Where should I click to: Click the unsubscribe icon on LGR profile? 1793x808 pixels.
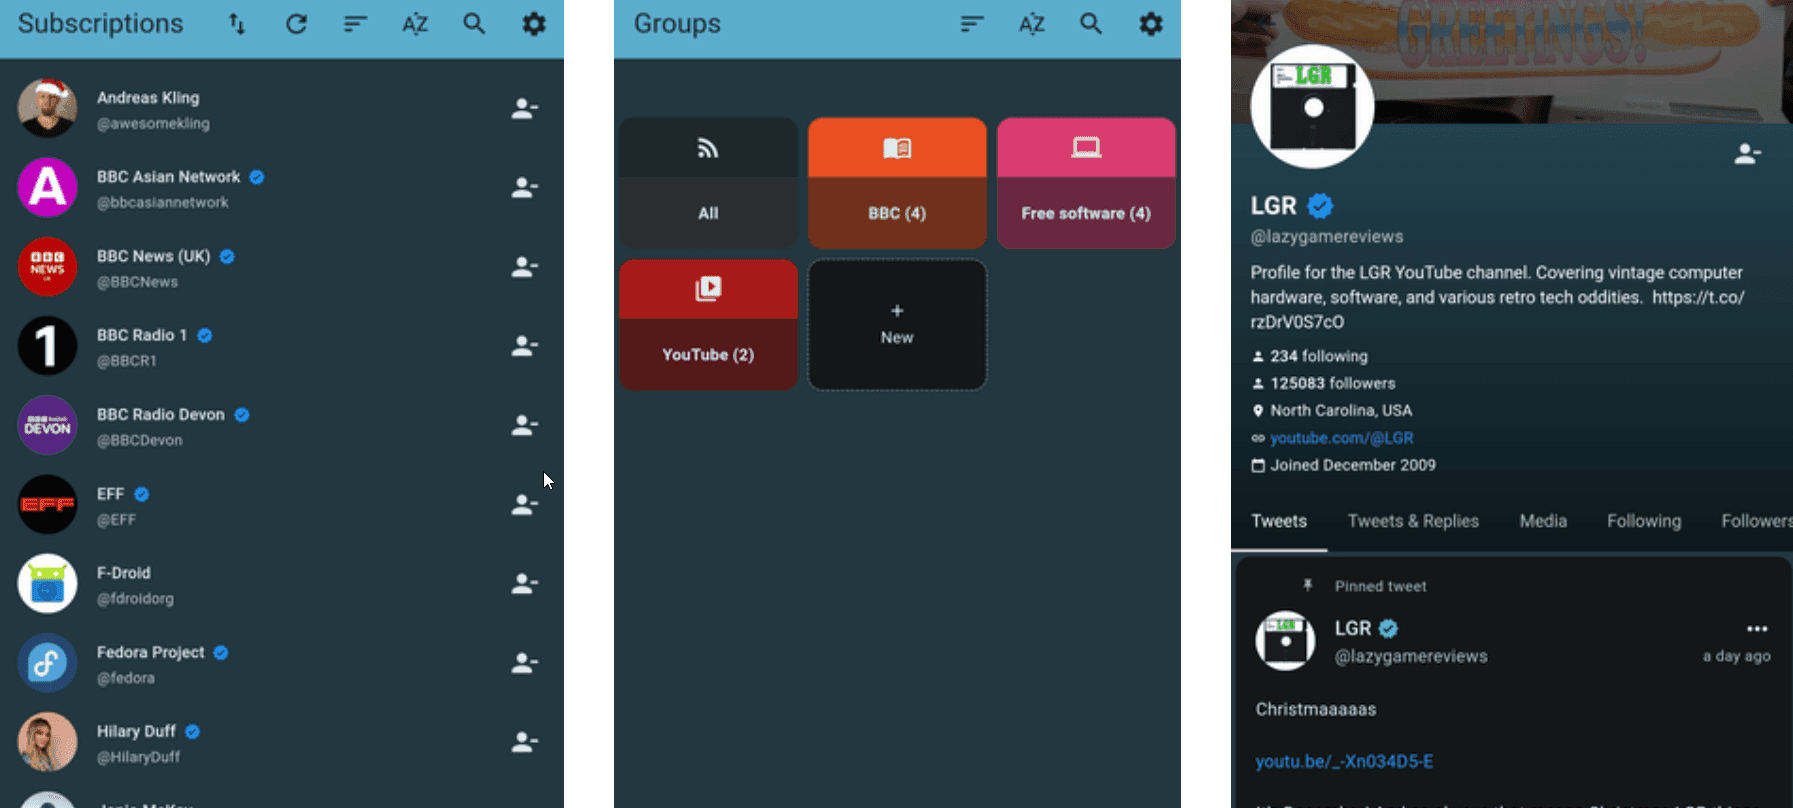click(x=1747, y=154)
